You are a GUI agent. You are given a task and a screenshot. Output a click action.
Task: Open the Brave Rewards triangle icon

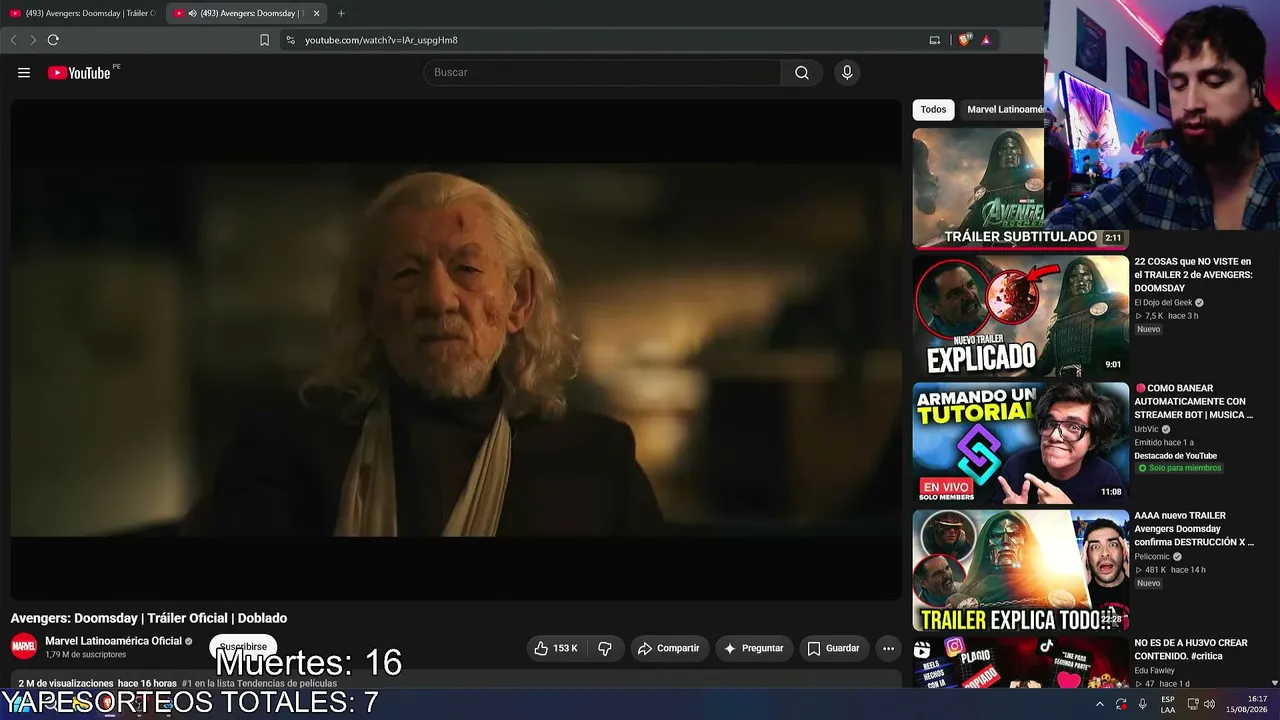pyautogui.click(x=986, y=40)
